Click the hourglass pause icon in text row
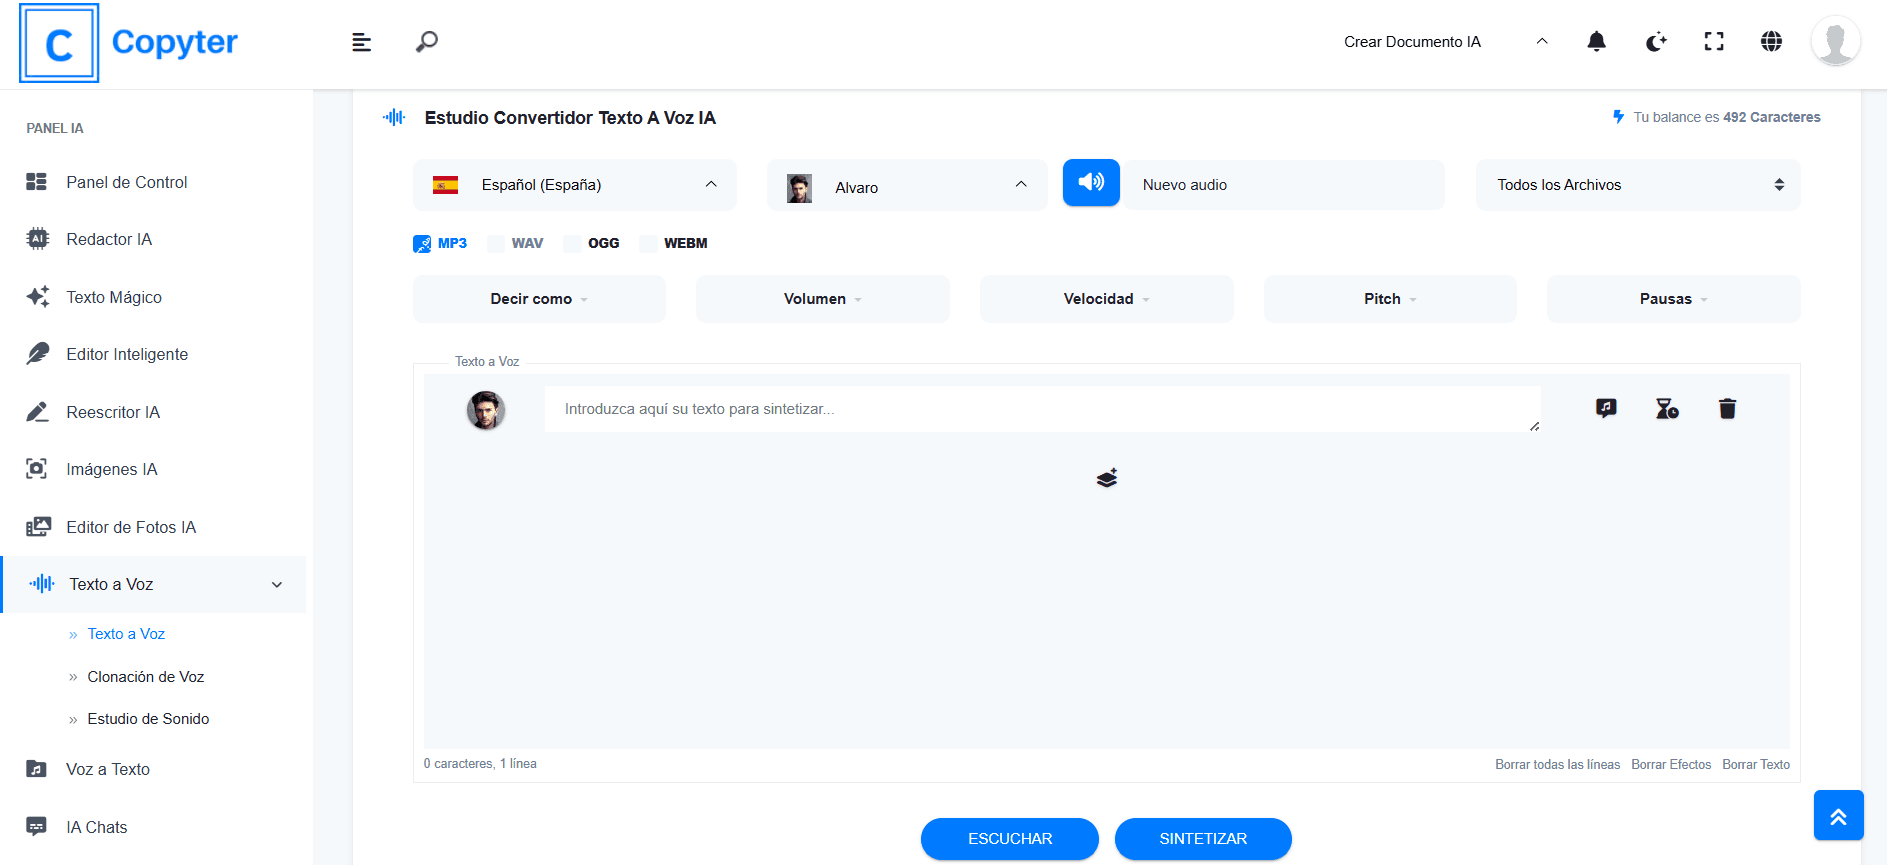 click(1666, 408)
